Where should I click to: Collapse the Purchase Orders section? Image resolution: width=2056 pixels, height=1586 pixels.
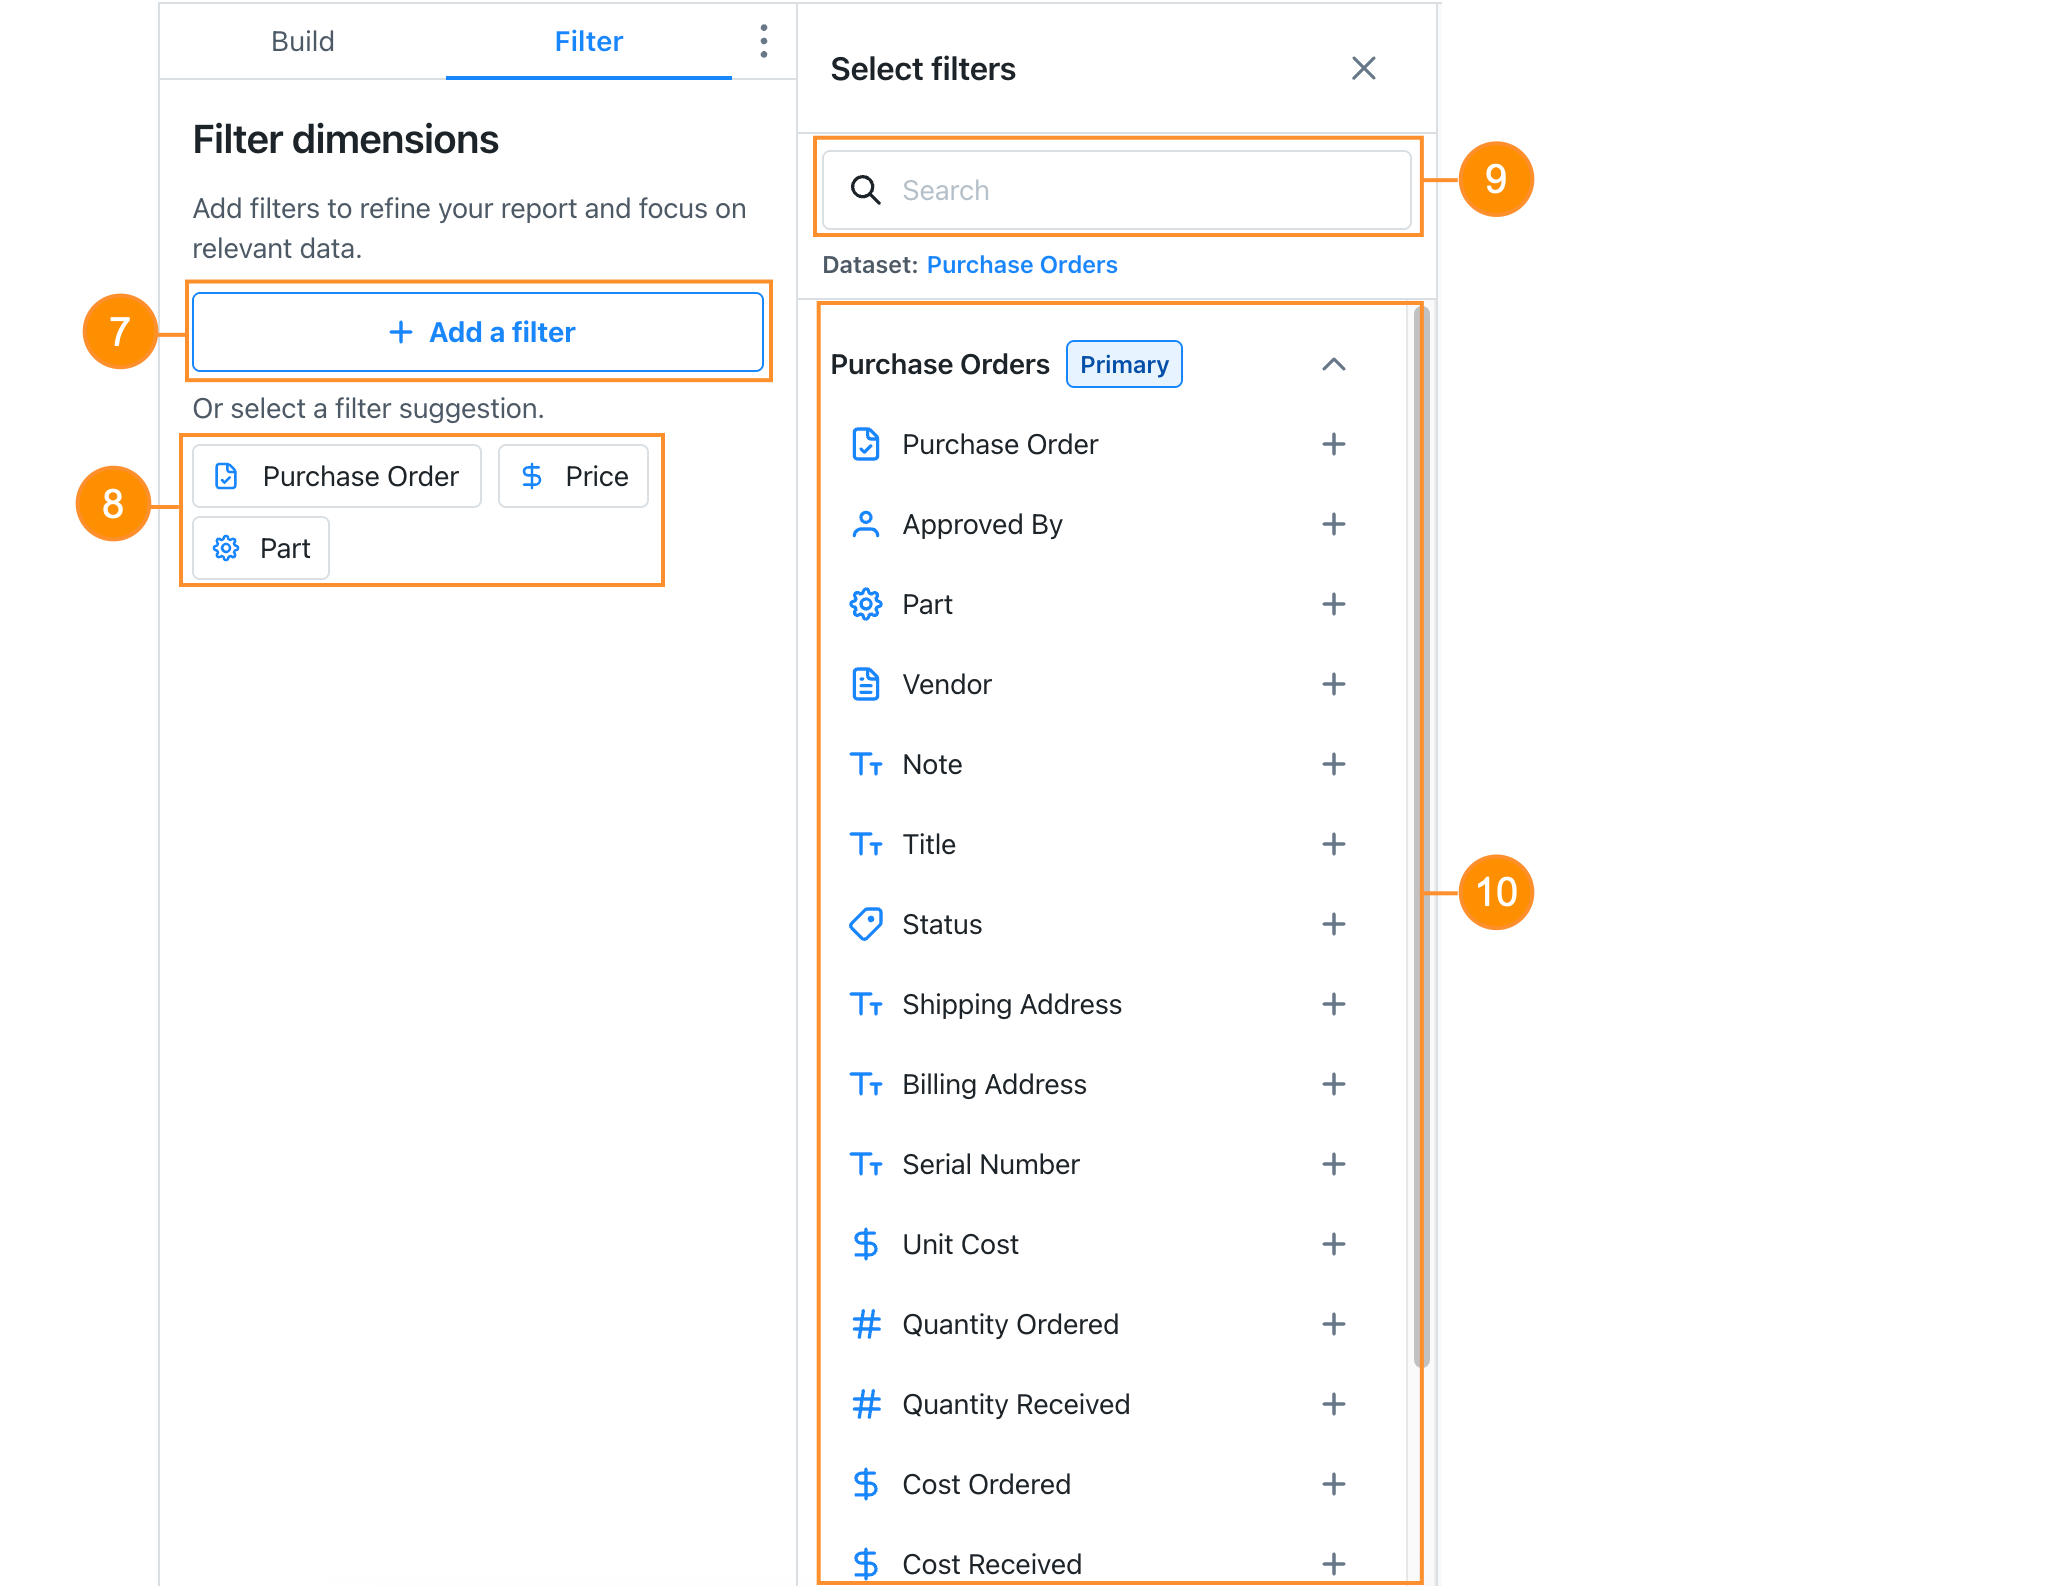(1334, 364)
